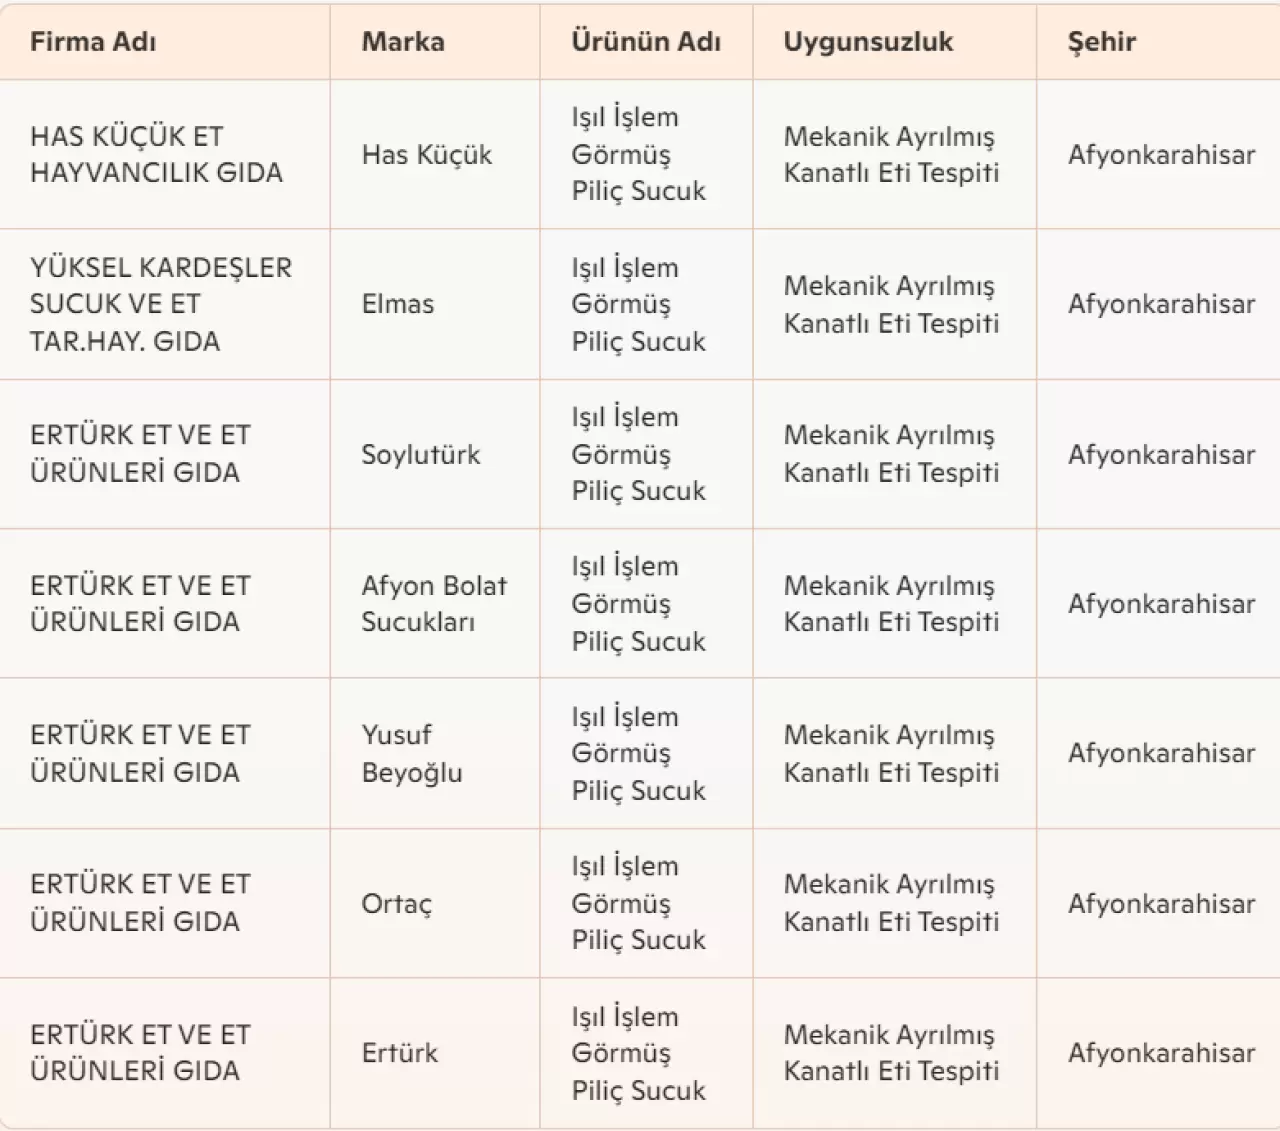Click the Uygunsuzluk column header
This screenshot has width=1280, height=1131.
click(868, 42)
